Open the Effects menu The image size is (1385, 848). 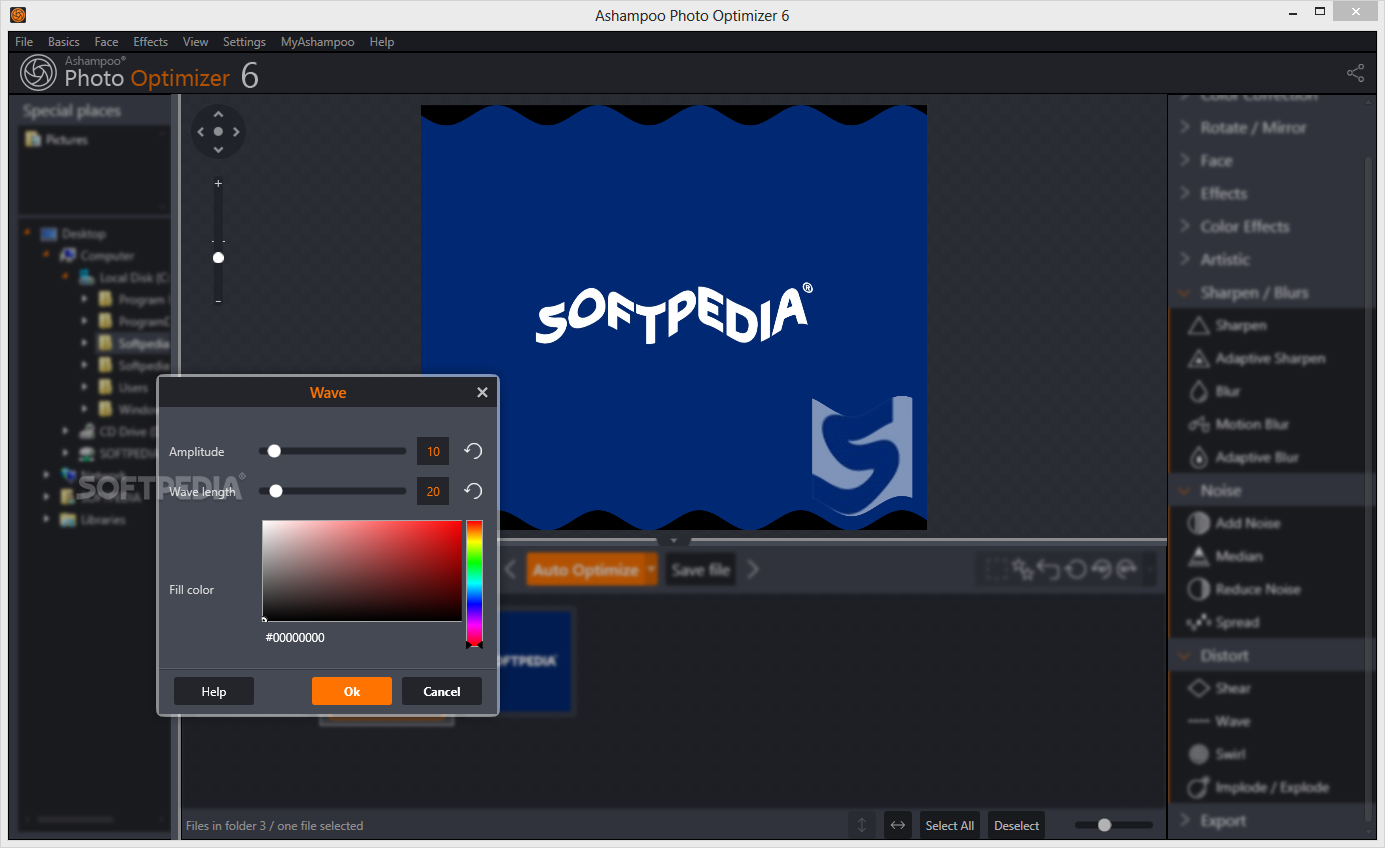click(151, 41)
